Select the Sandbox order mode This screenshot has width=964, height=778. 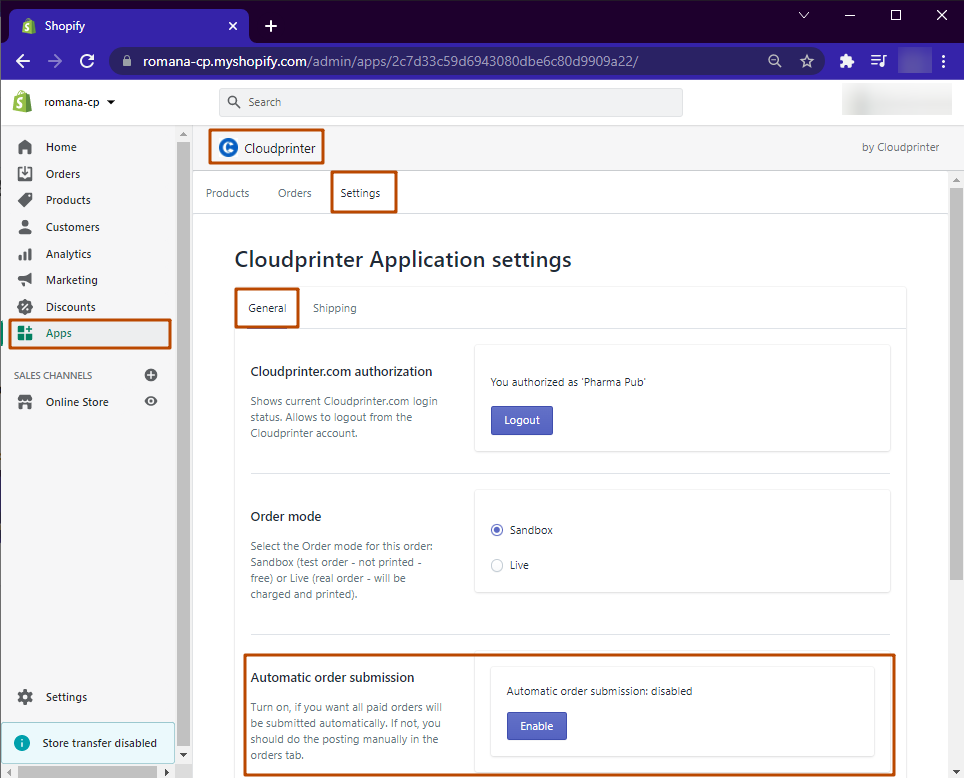pos(497,530)
